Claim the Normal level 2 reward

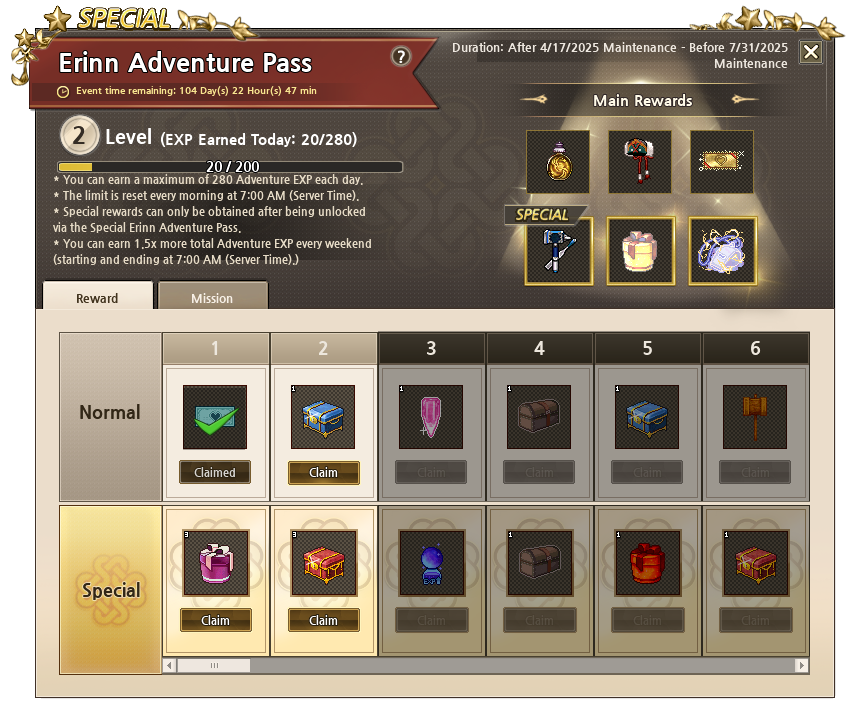(x=324, y=472)
